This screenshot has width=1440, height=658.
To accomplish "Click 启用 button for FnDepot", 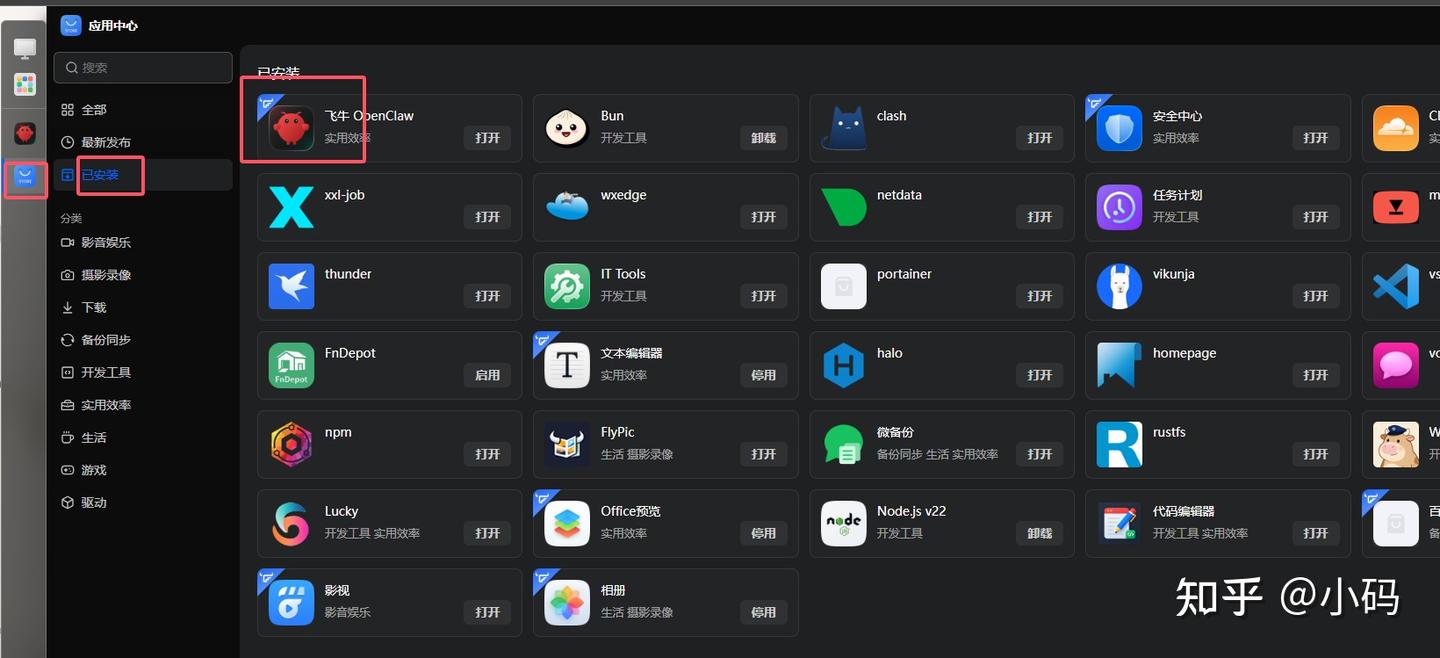I will coord(488,375).
